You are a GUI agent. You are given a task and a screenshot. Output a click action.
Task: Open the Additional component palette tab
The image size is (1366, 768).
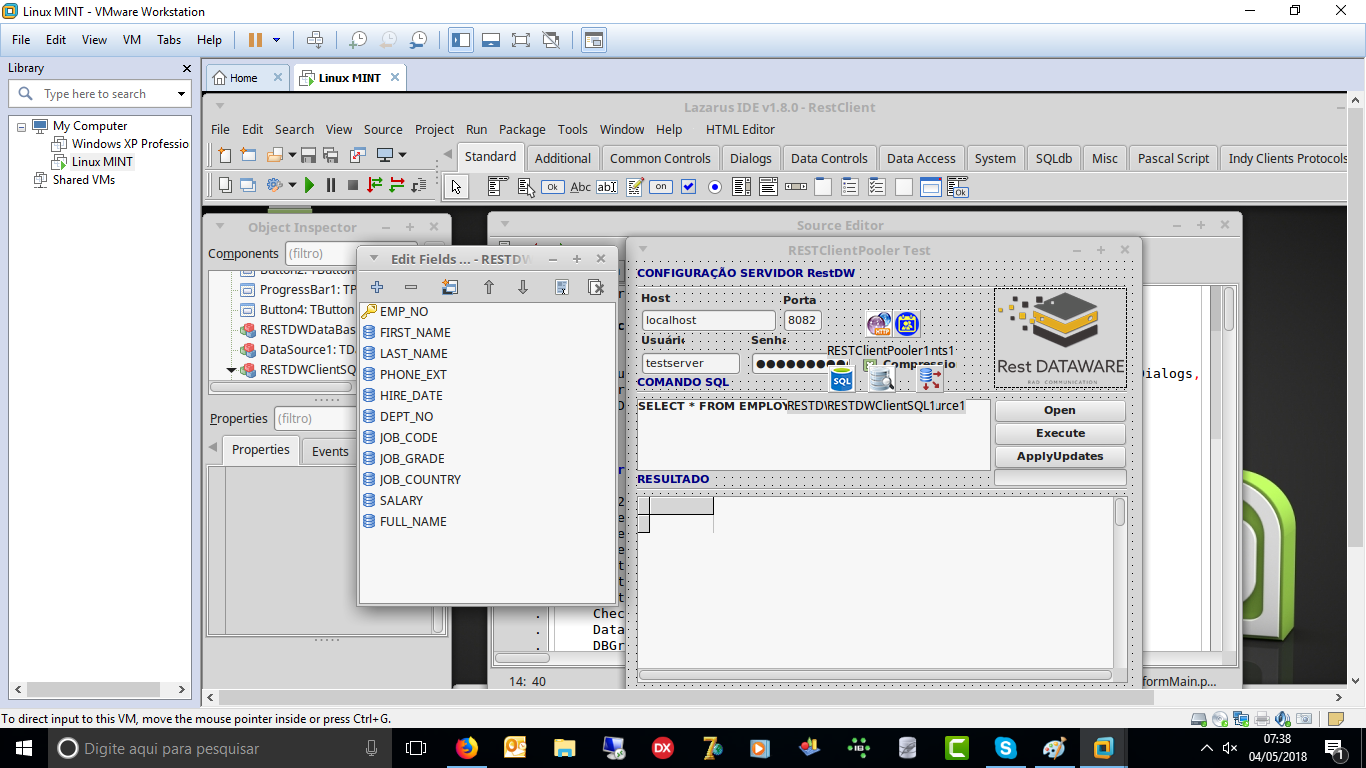tap(563, 158)
